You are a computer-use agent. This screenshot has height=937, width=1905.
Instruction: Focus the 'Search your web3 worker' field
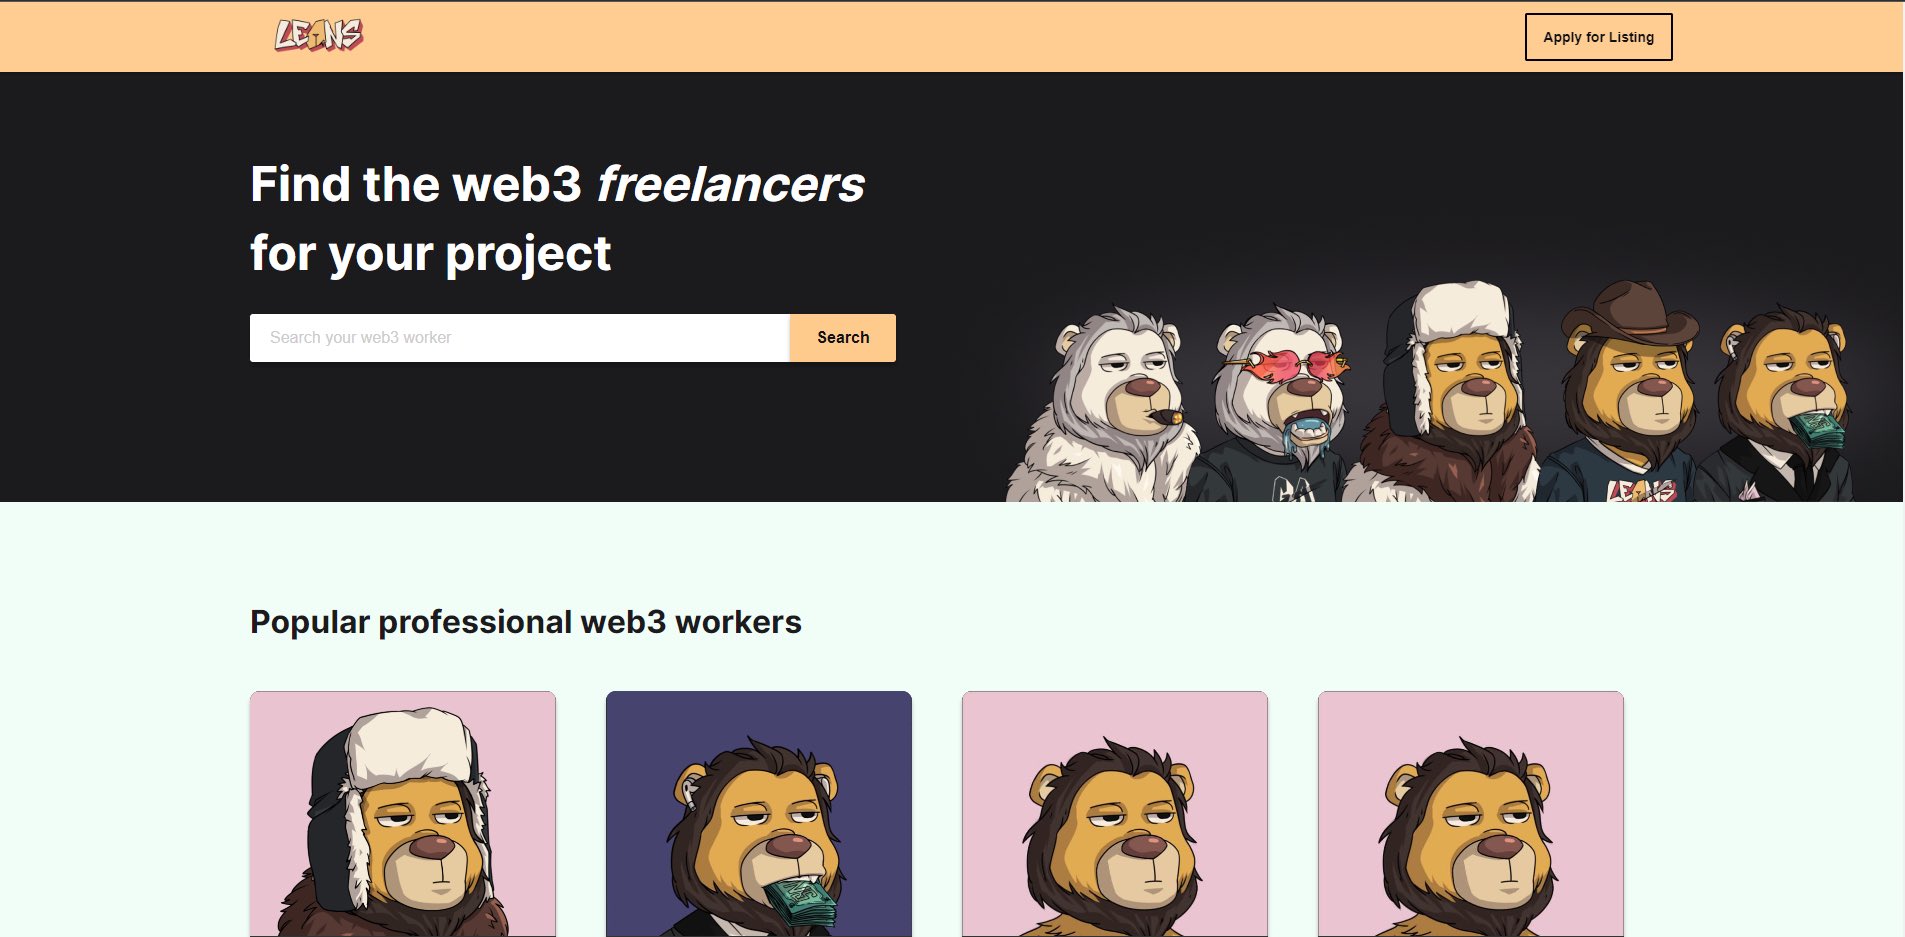520,338
